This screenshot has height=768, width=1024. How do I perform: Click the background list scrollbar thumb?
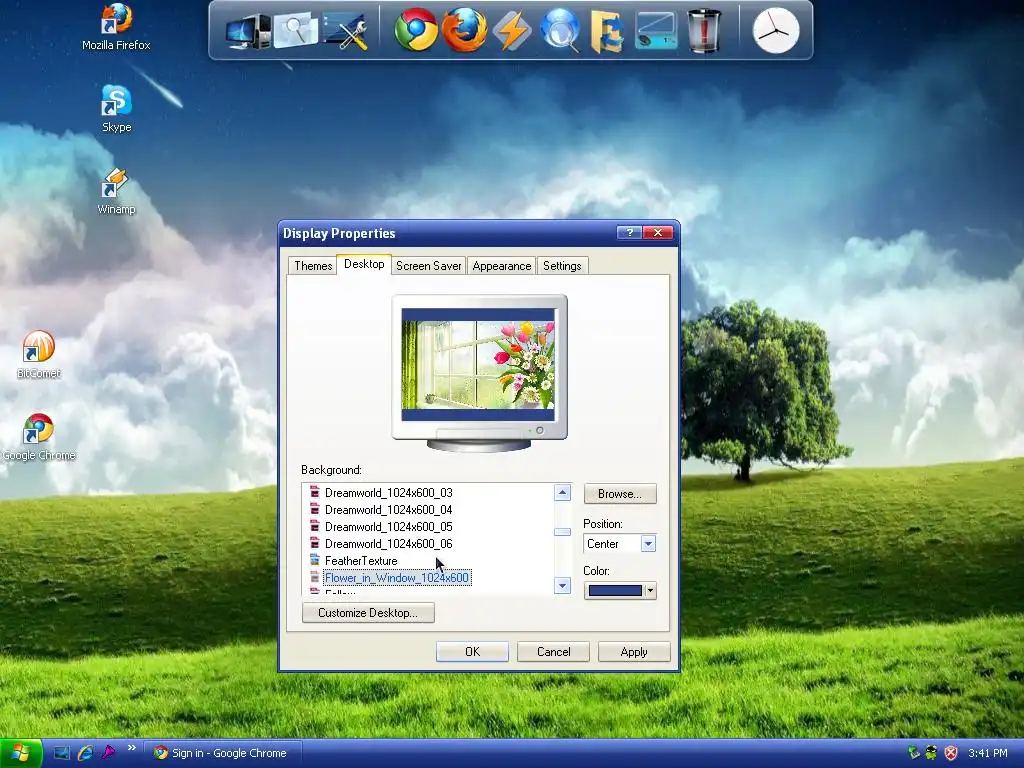click(562, 532)
